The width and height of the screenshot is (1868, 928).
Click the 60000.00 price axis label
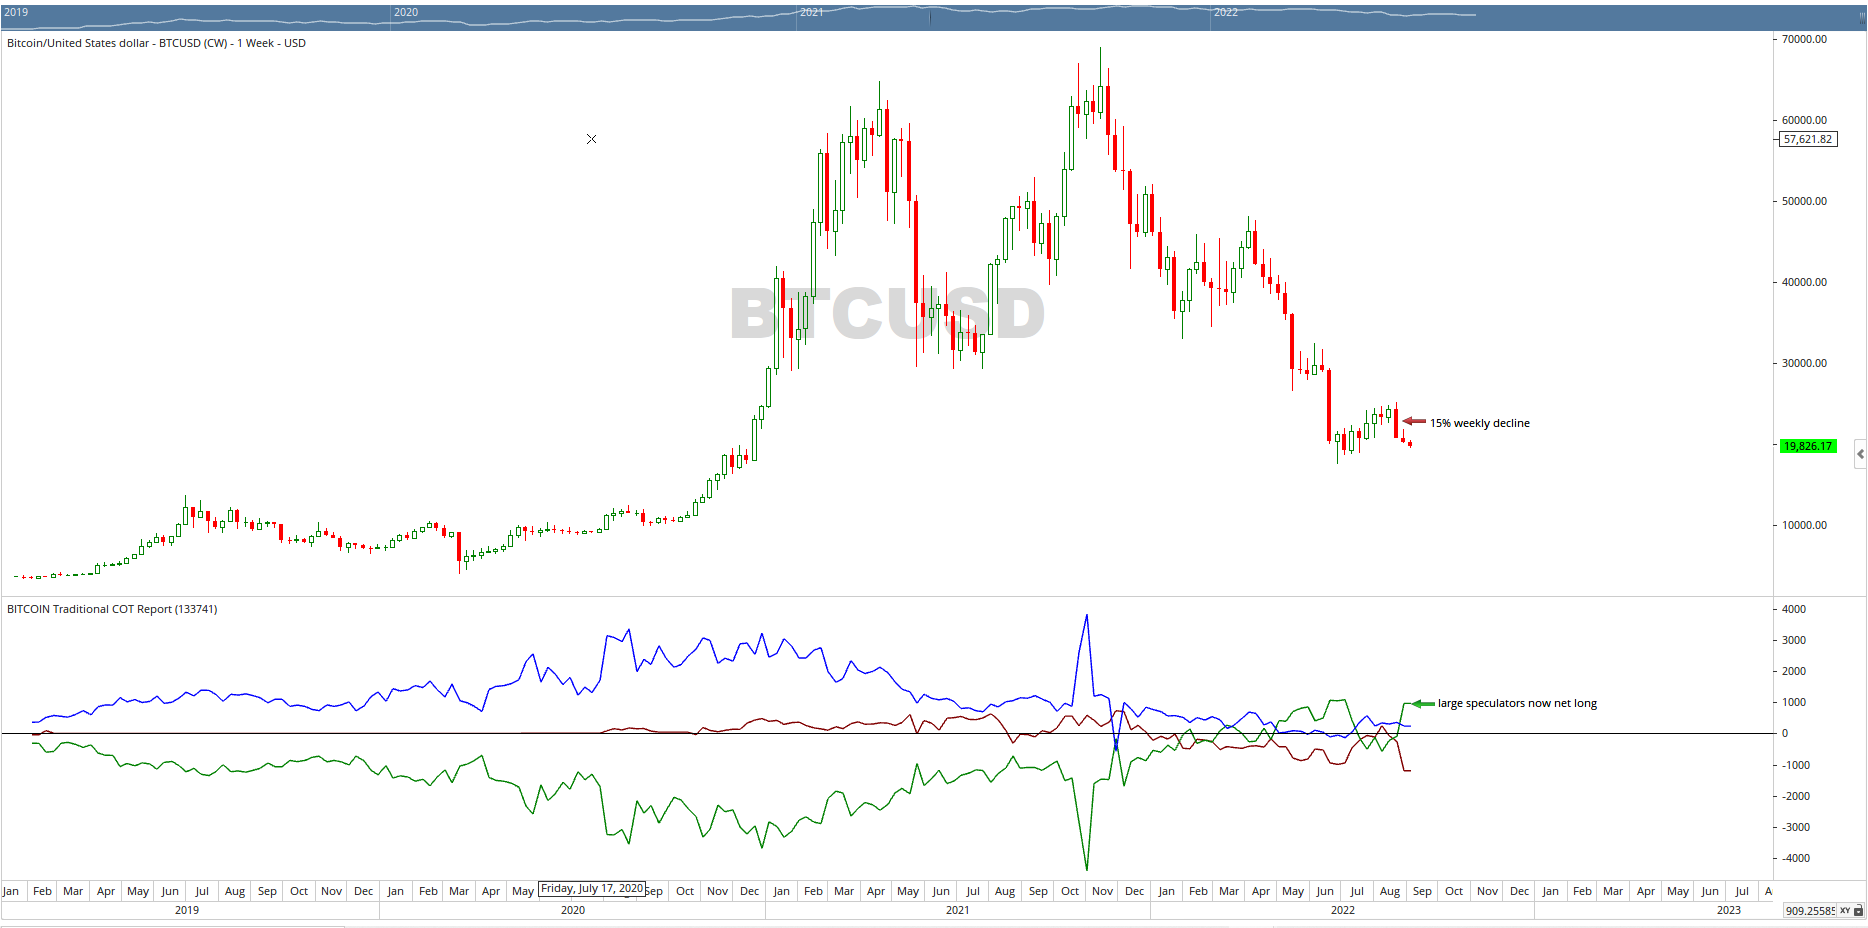1804,120
